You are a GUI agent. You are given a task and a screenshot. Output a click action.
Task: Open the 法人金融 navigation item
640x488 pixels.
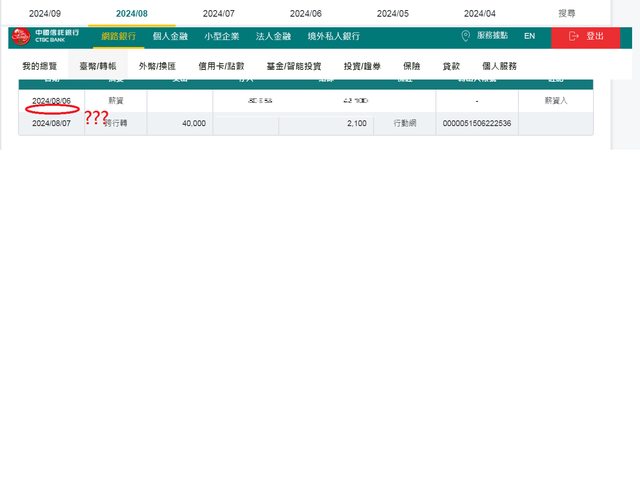click(x=273, y=36)
